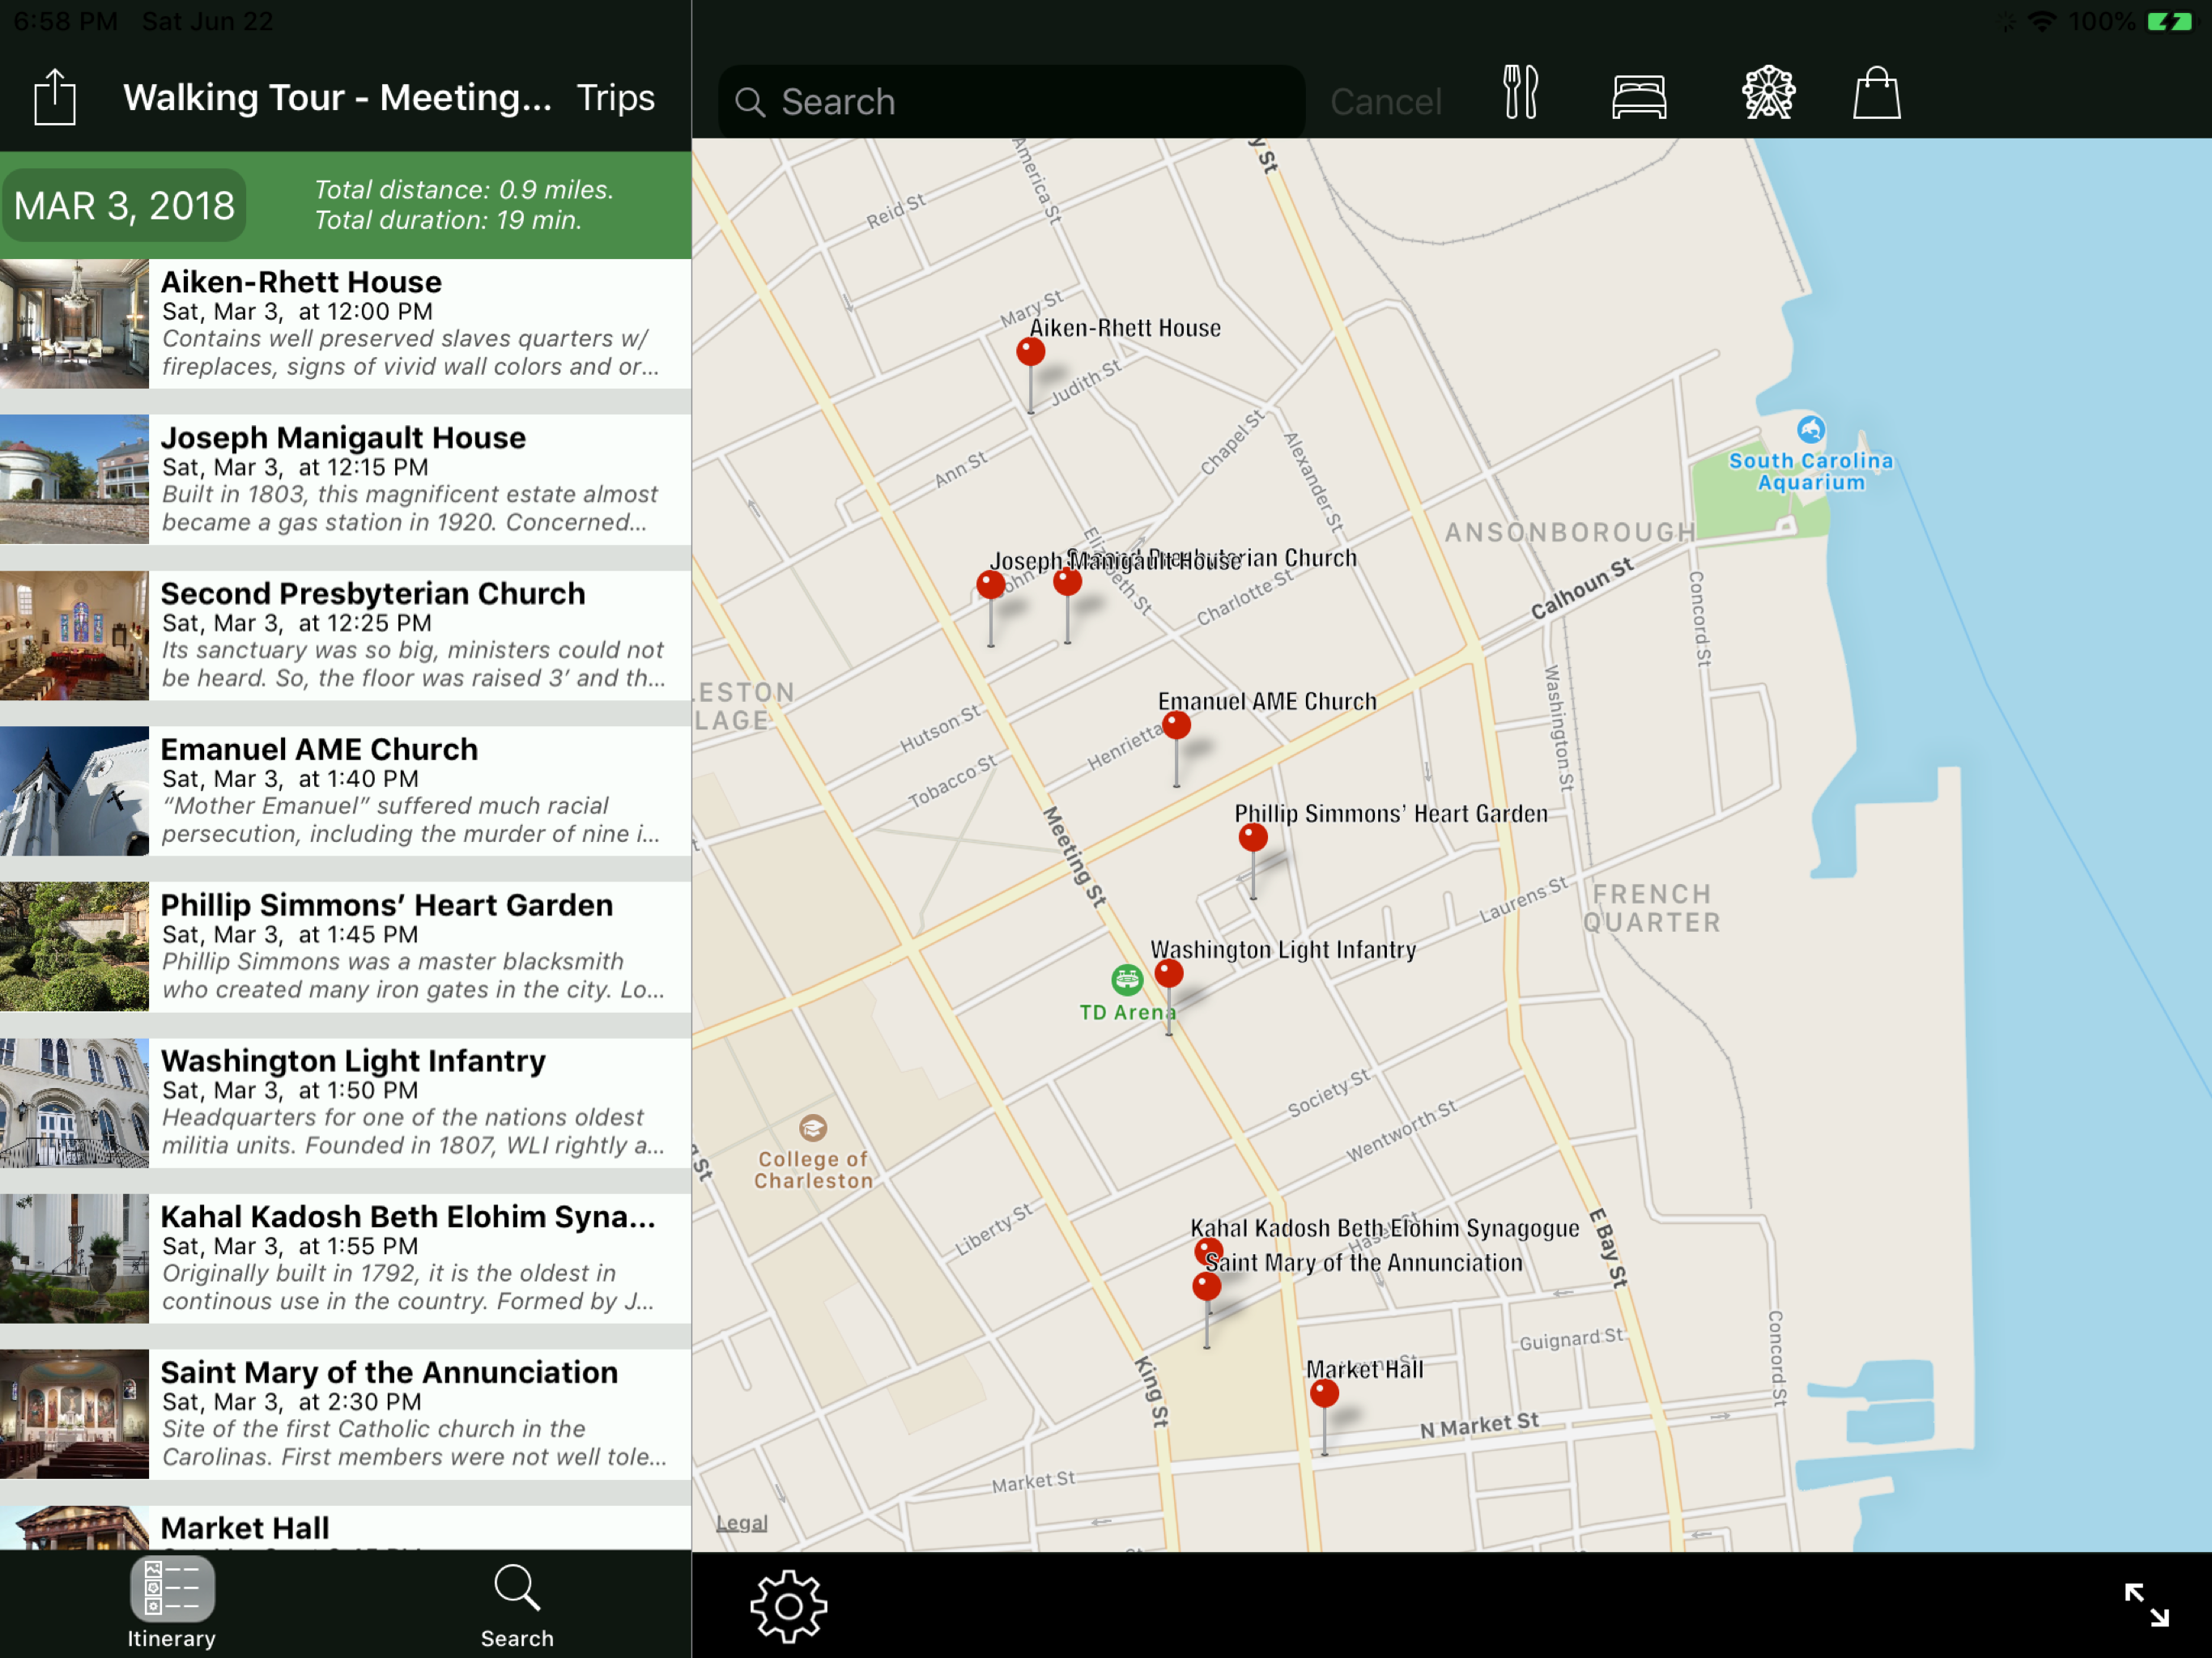Tap the Wi-Fi icon in status bar
This screenshot has width=2212, height=1658.
(x=2041, y=21)
